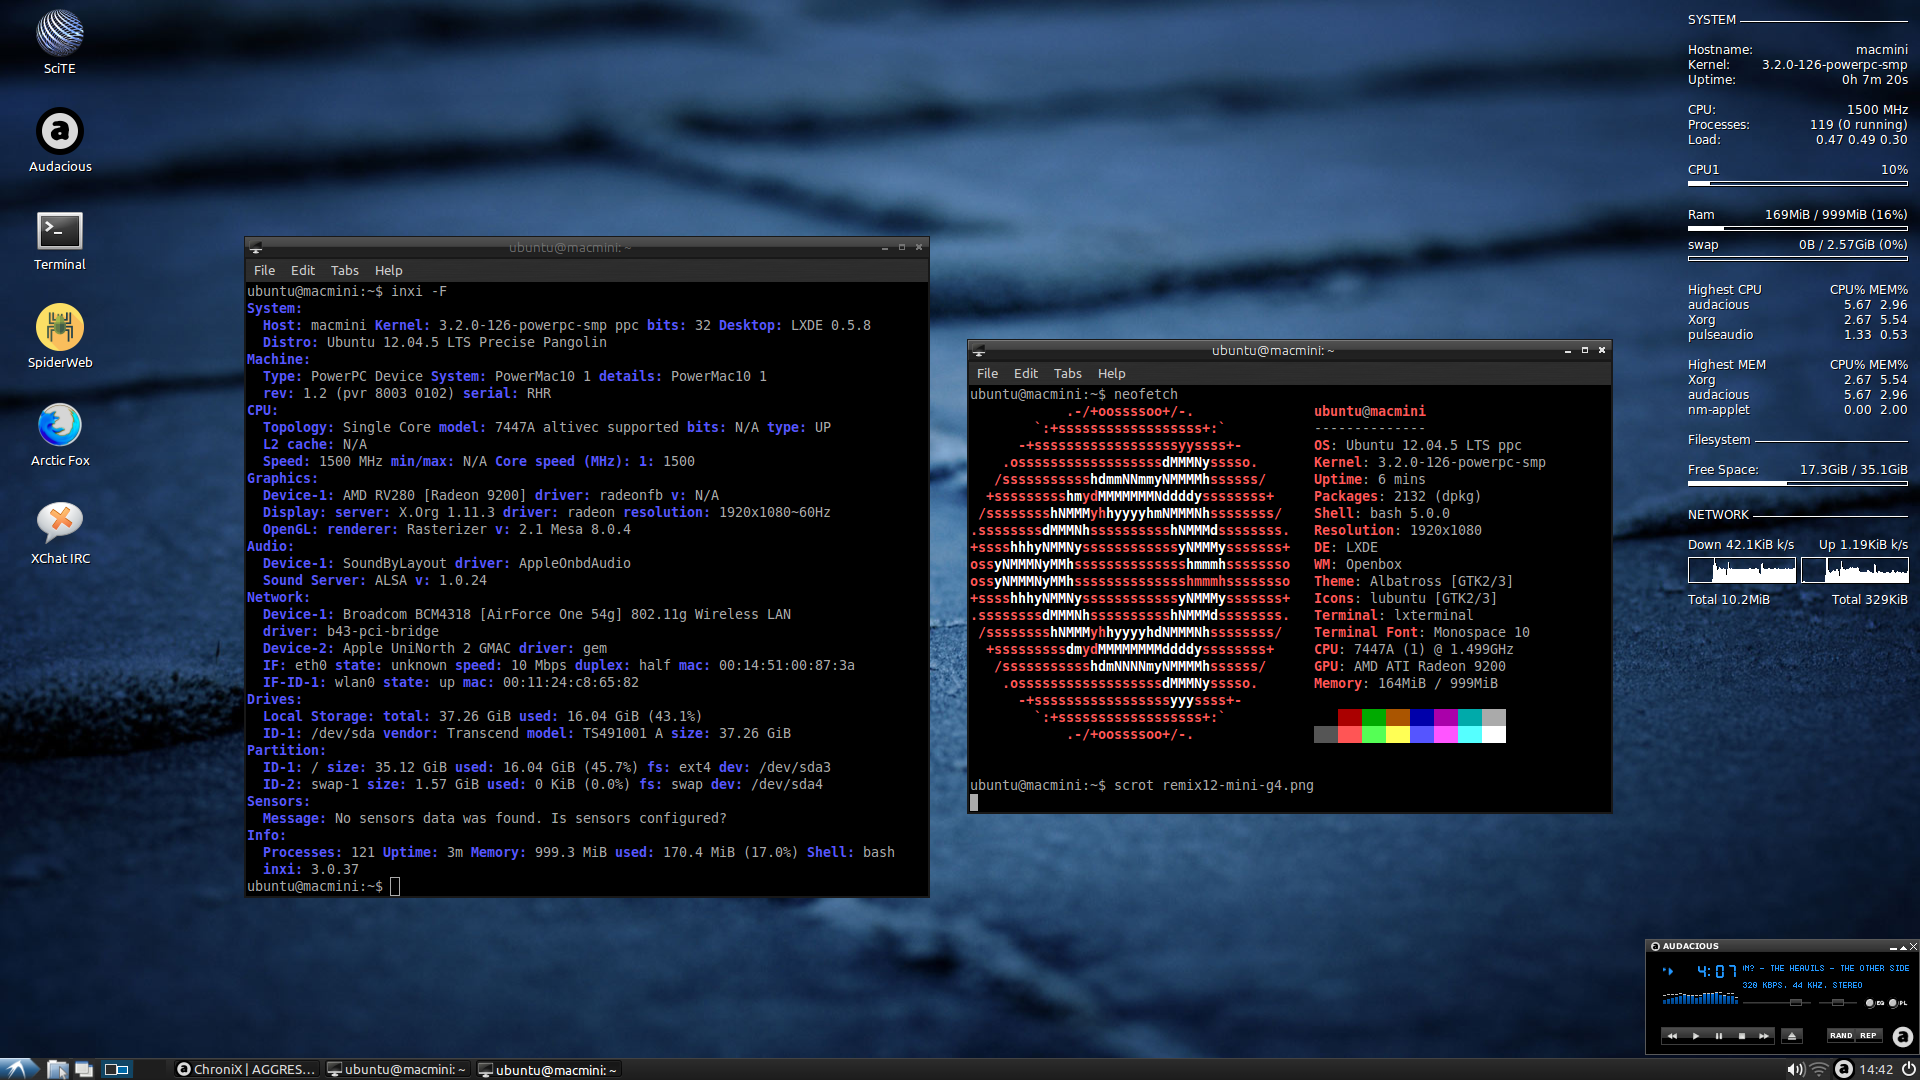Open file manager from the taskbar
This screenshot has height=1080, width=1920.
point(57,1069)
